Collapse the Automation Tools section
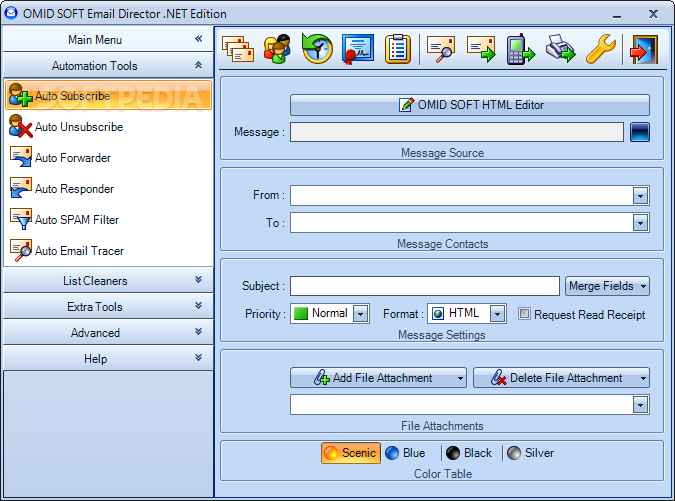This screenshot has height=501, width=675. [x=198, y=65]
